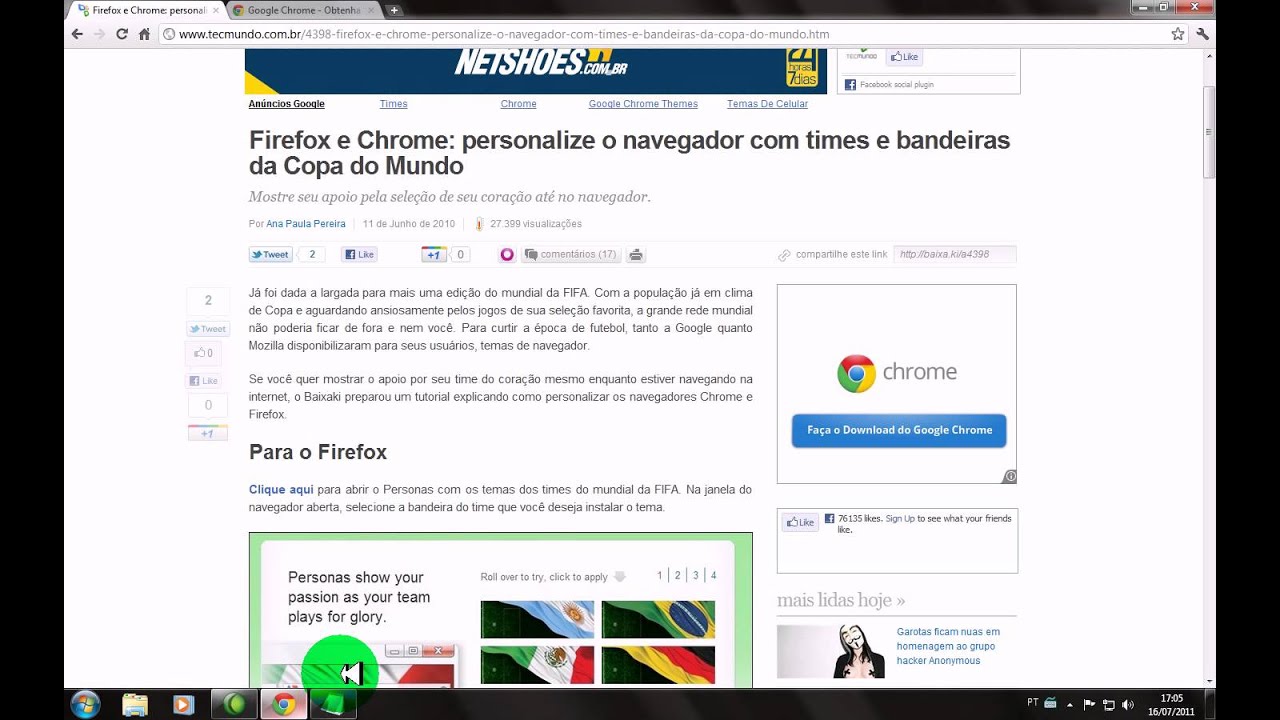Open Google Chrome Themes ad link
1280x720 pixels.
coord(643,104)
